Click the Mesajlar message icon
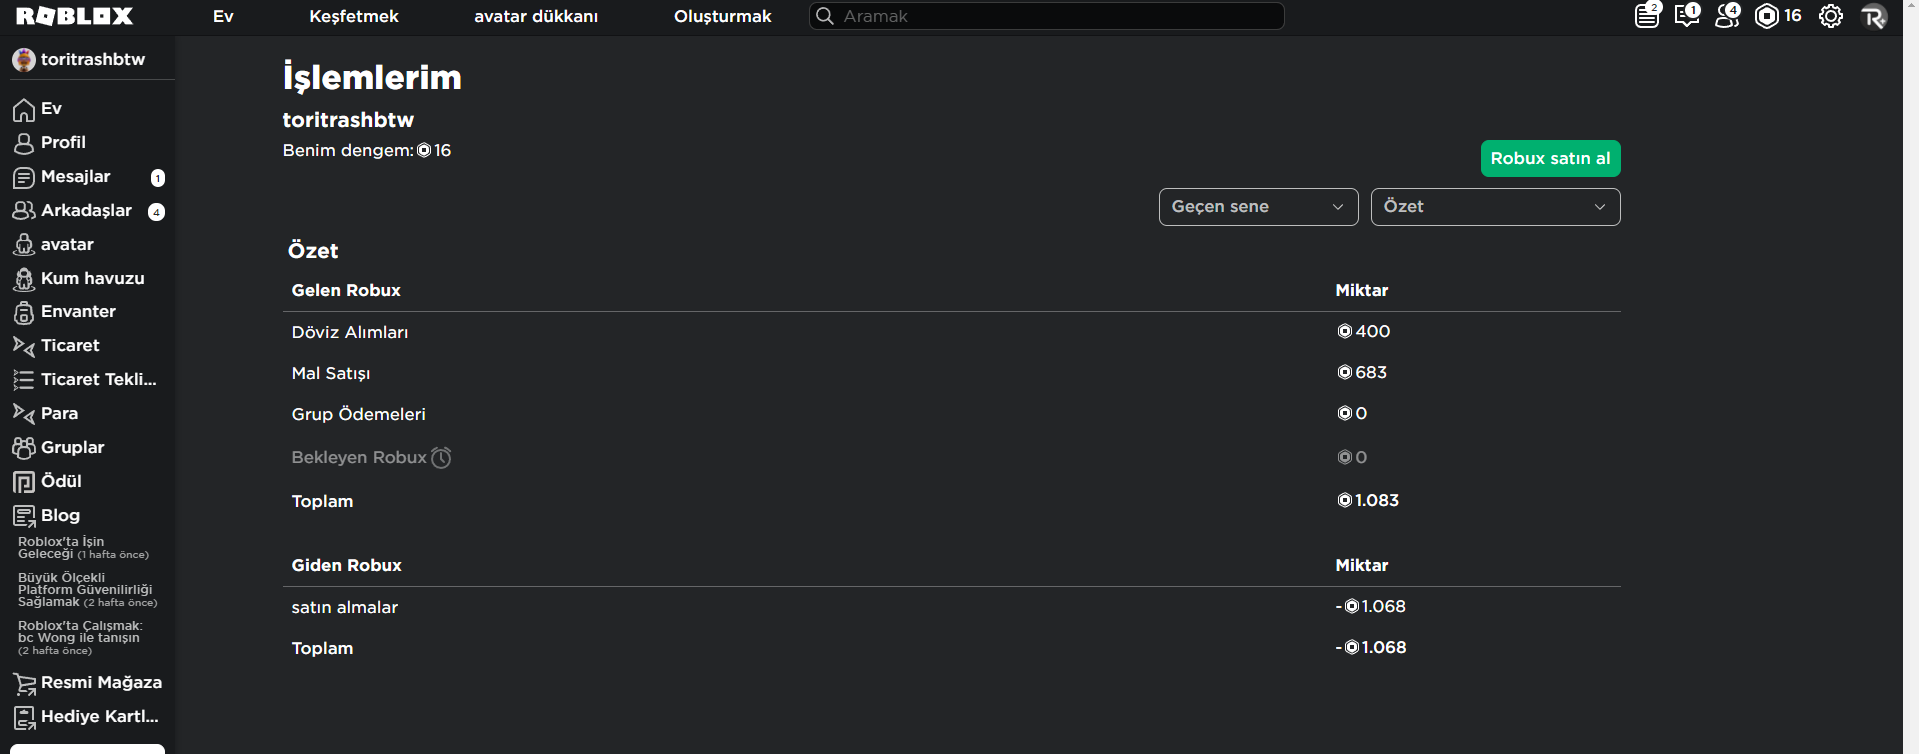This screenshot has height=754, width=1919. 24,177
